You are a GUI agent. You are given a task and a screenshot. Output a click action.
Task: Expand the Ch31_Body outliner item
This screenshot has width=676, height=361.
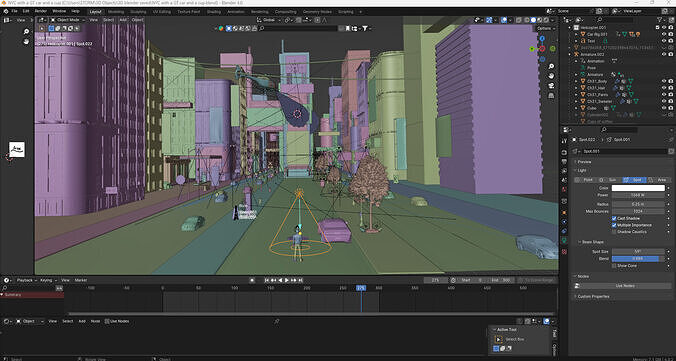coord(576,81)
